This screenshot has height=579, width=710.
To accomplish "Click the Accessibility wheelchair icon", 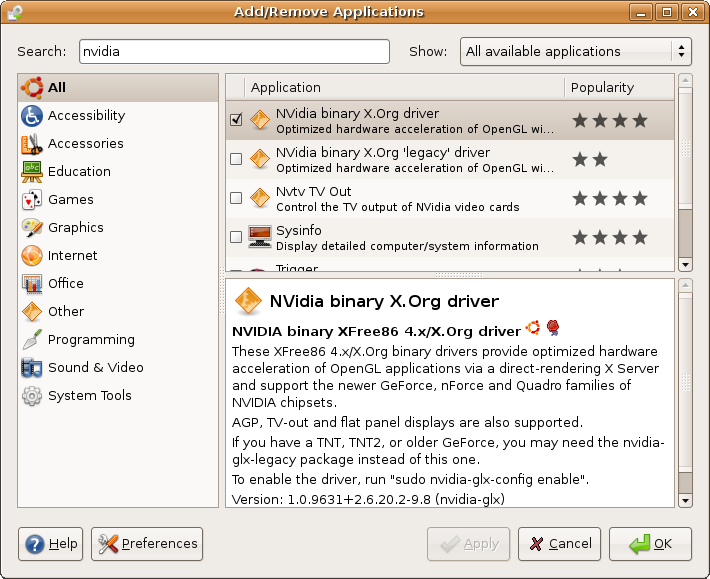I will click(x=32, y=115).
